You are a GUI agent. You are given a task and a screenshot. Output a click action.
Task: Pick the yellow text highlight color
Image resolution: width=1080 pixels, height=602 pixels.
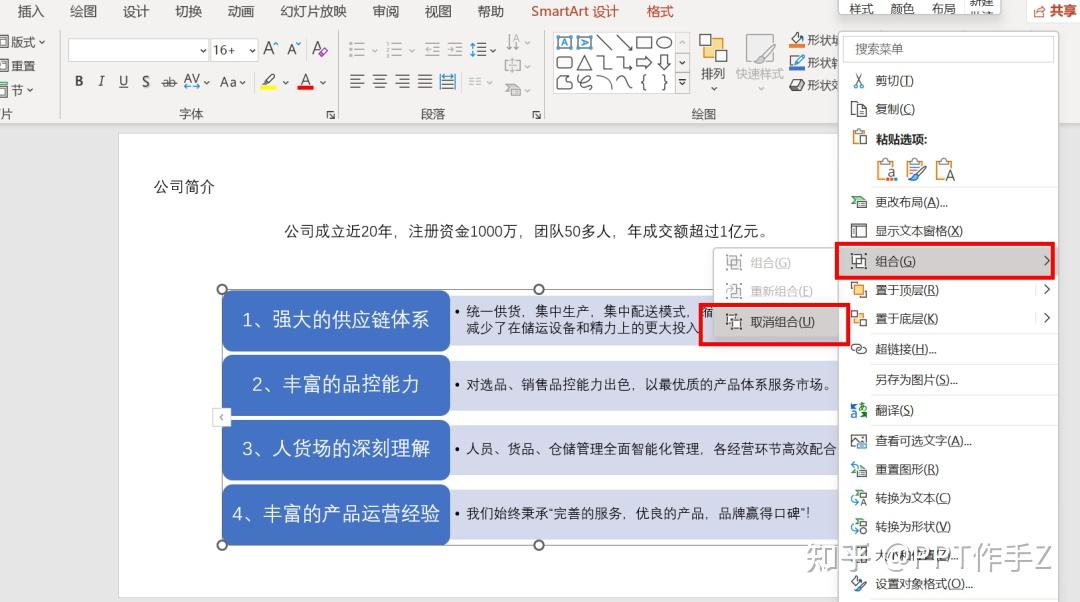(268, 81)
